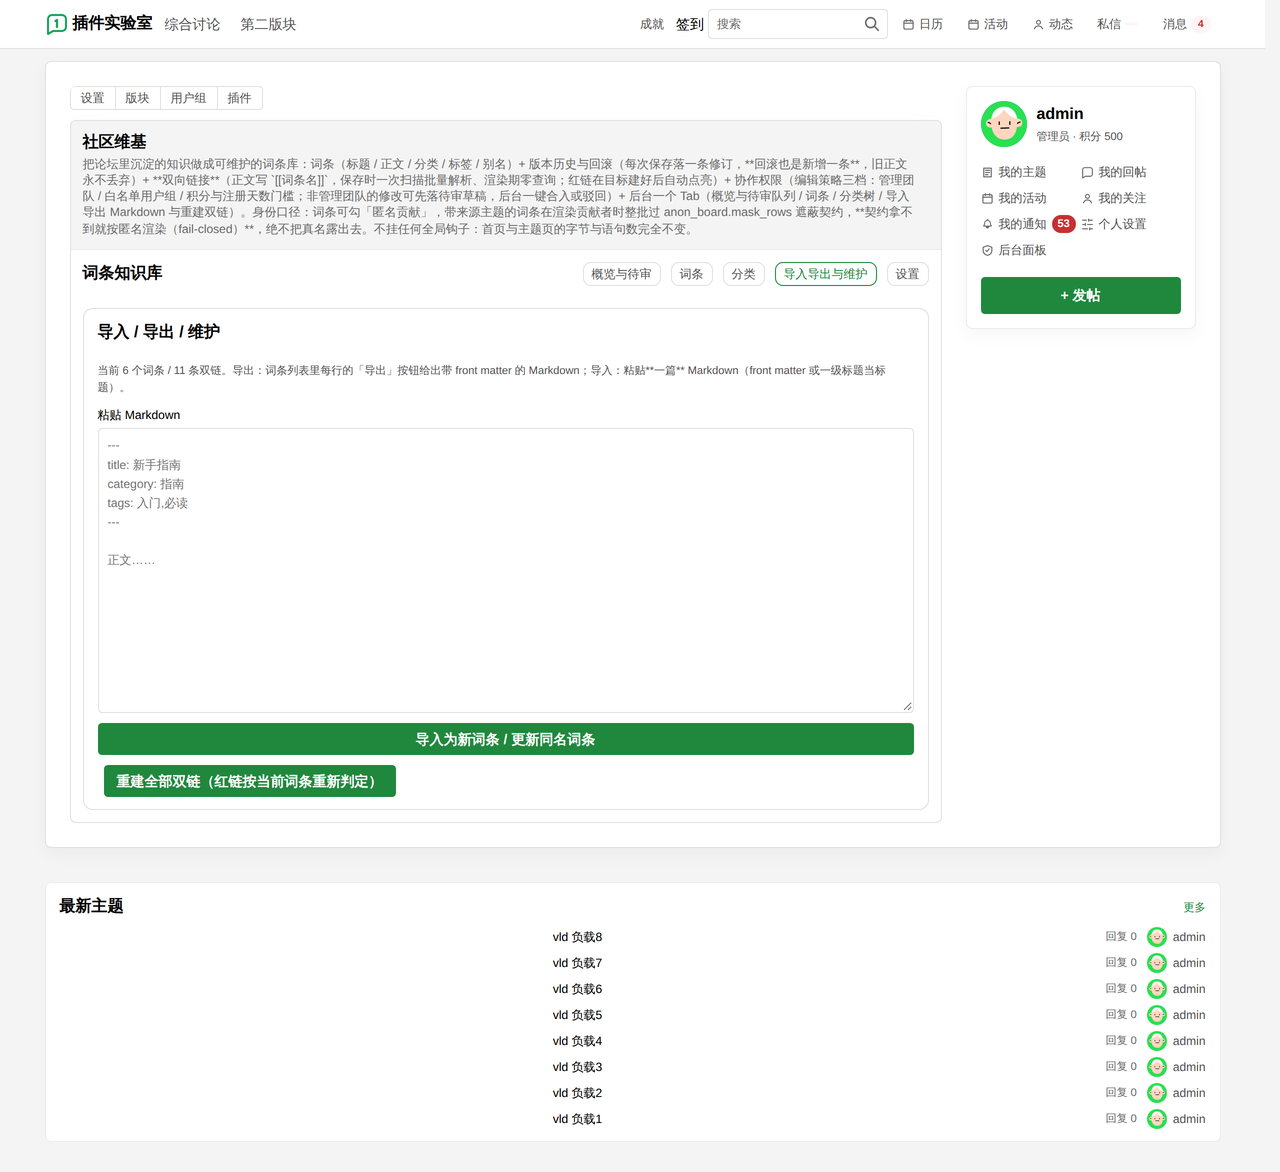
Task: Click the avatar in the vld 负载5 row
Action: (1157, 1015)
